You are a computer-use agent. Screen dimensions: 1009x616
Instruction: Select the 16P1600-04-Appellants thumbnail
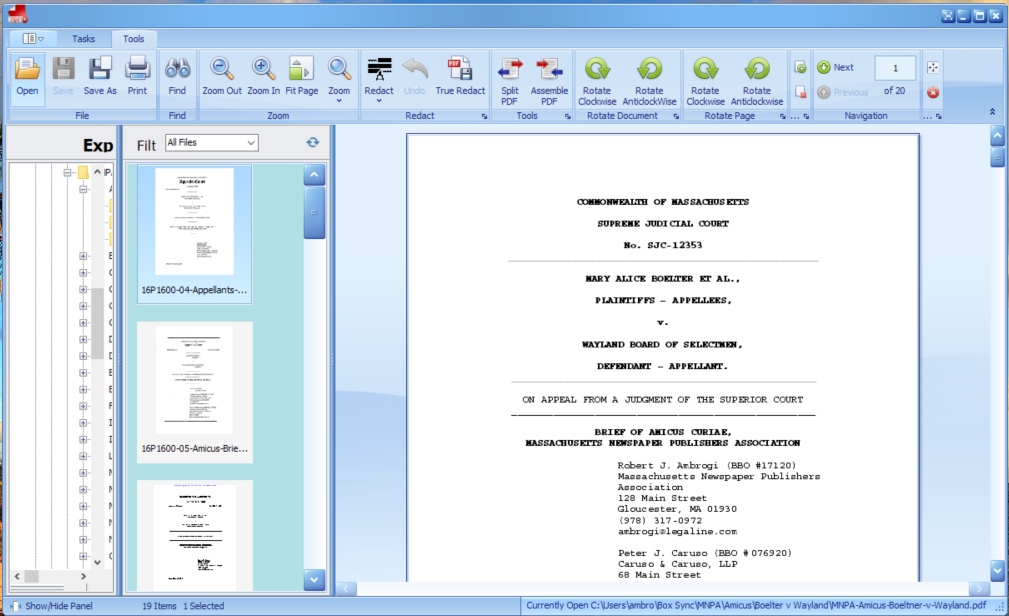click(x=194, y=234)
